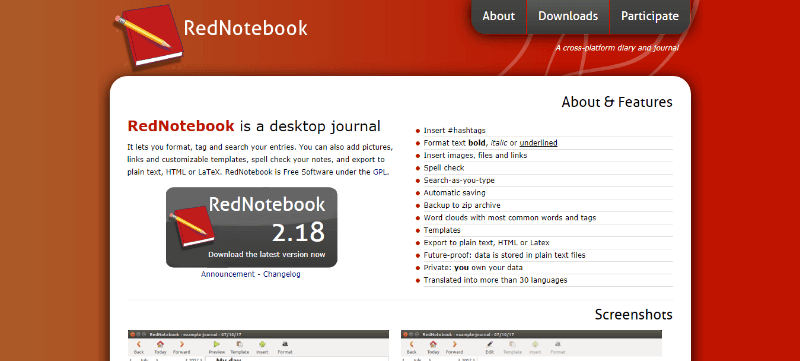800x361 pixels.
Task: Open the Changelog link
Action: coord(282,274)
